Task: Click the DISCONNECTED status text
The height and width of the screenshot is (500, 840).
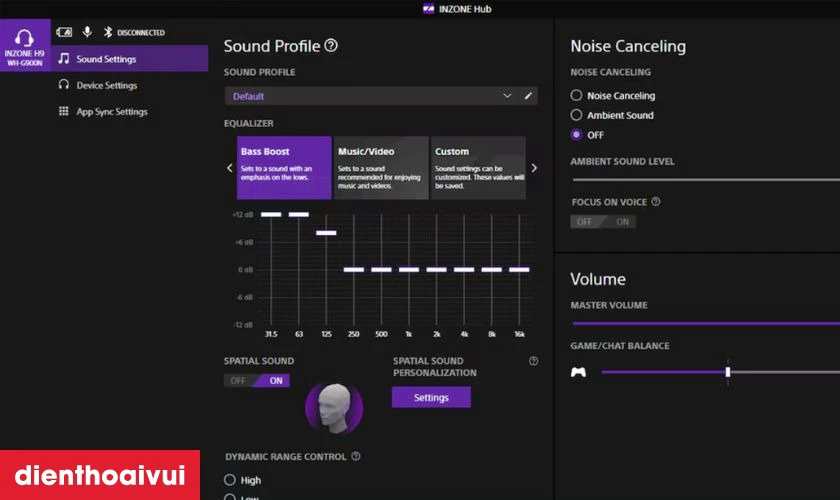Action: pos(141,33)
